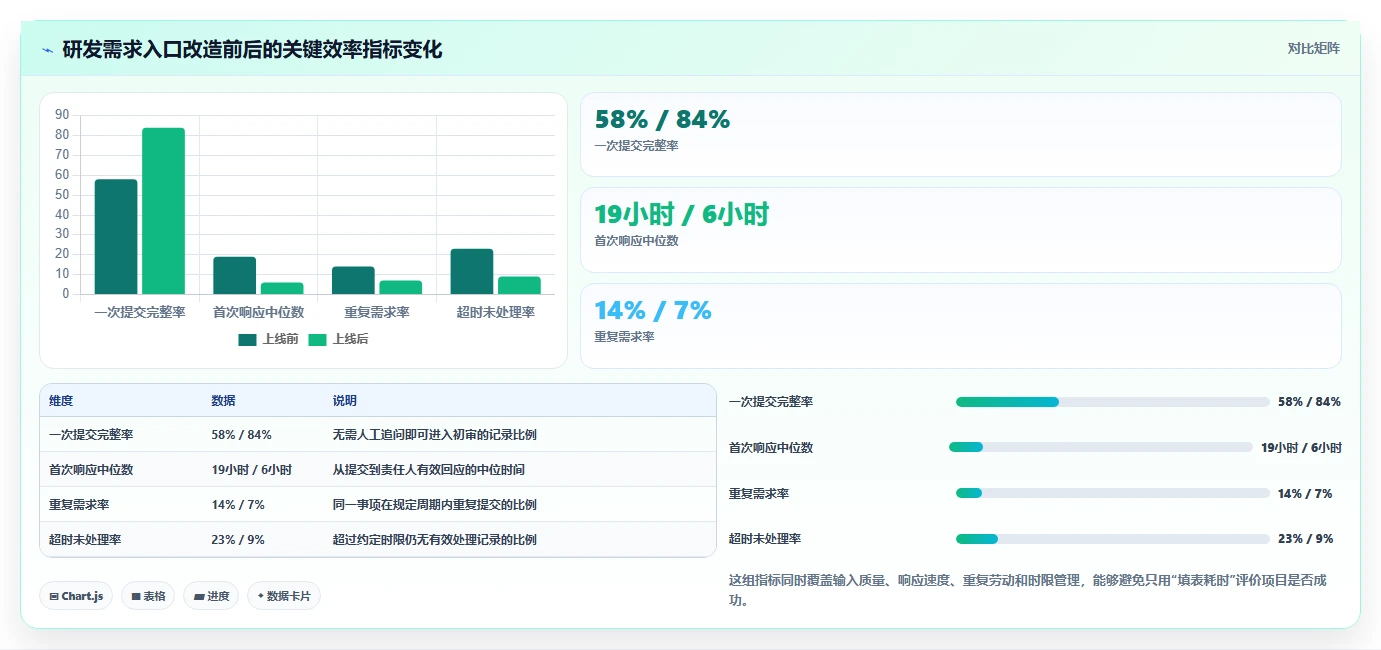Open the 58% / 84% data card
1381x650 pixels.
point(961,135)
